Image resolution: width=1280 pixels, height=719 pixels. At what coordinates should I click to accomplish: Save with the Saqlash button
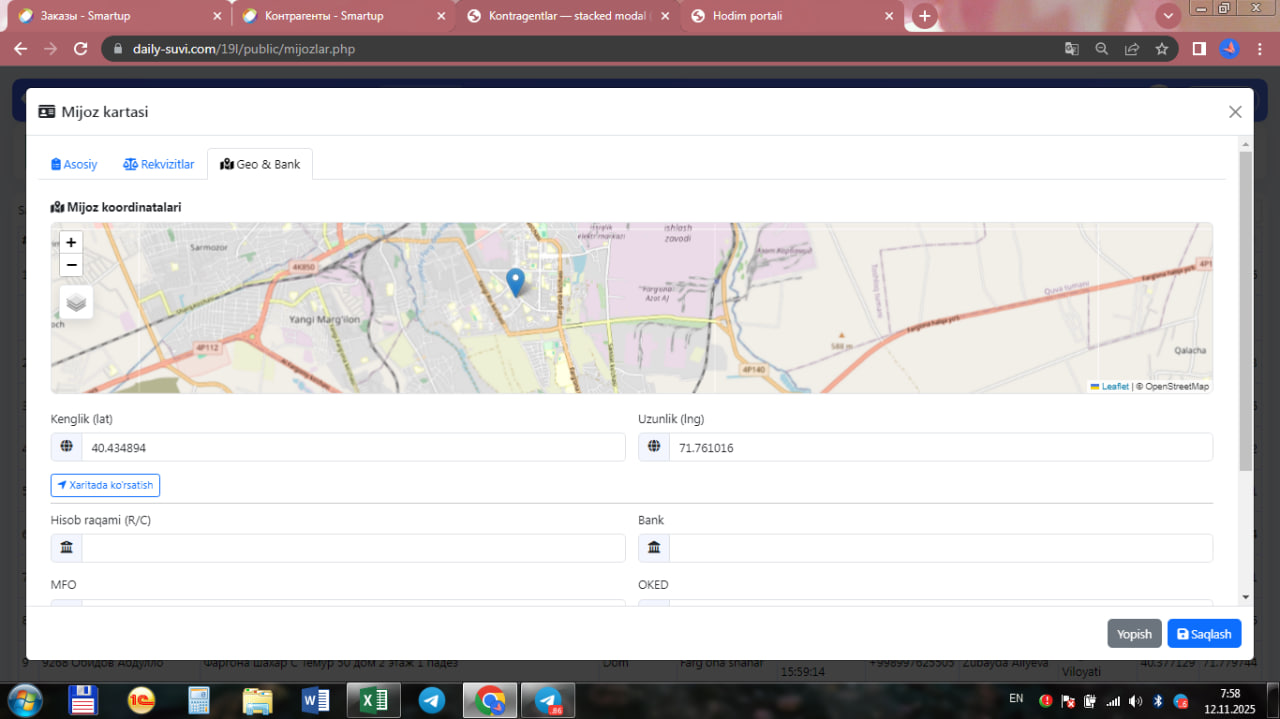pos(1203,634)
